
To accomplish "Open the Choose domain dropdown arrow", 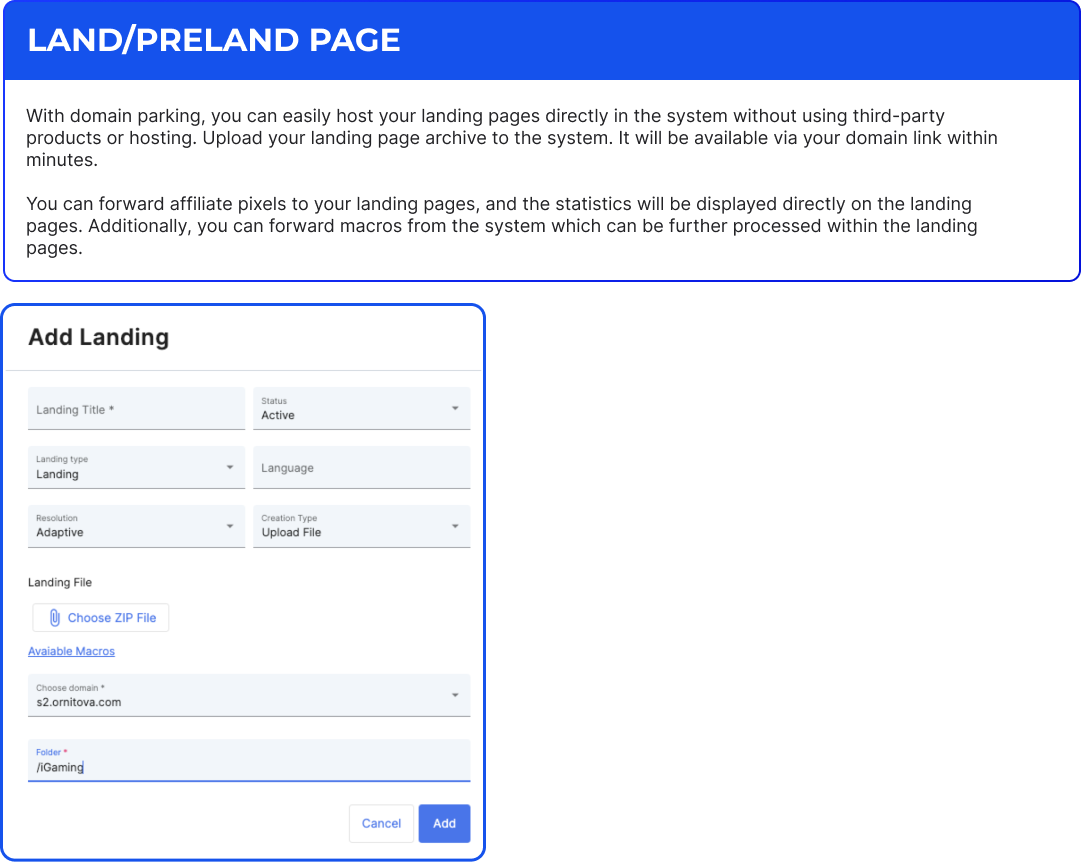I will pyautogui.click(x=455, y=695).
